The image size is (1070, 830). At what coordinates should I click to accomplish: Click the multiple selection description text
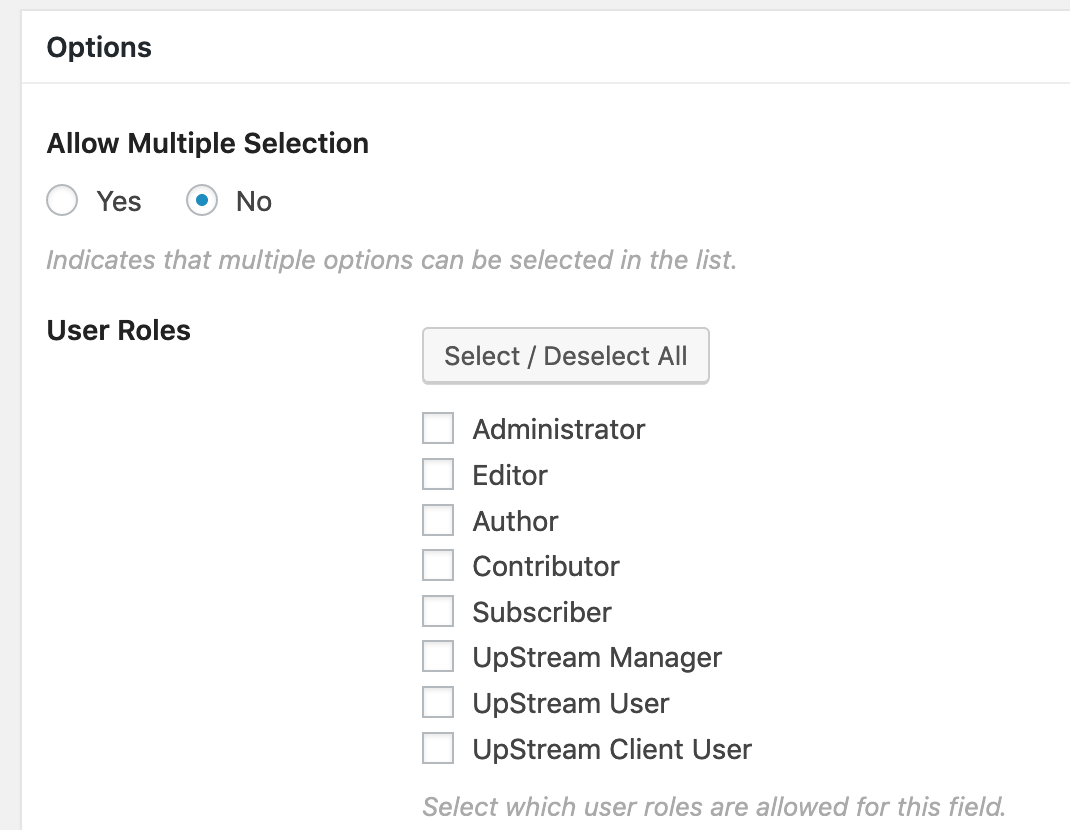pos(391,260)
